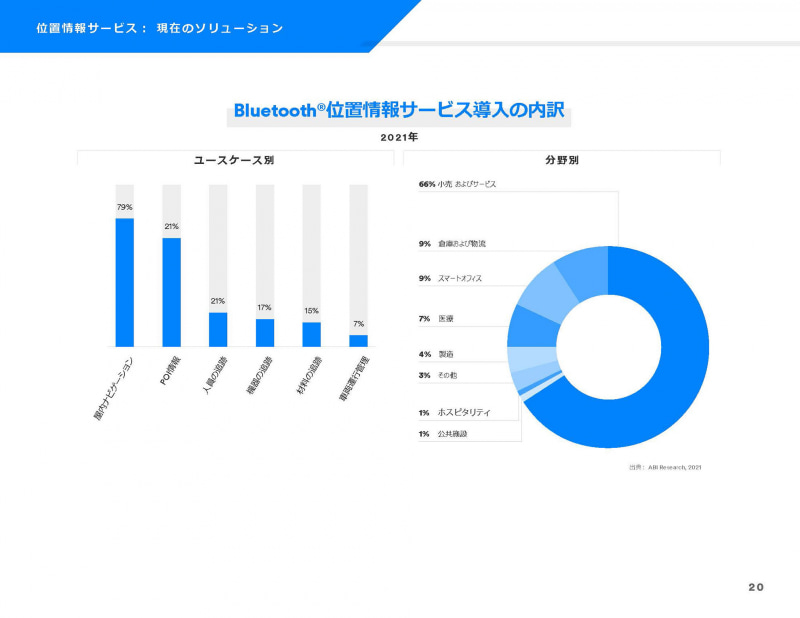Viewport: 800px width, 618px height.
Task: Click the 17% value label
Action: 264,308
